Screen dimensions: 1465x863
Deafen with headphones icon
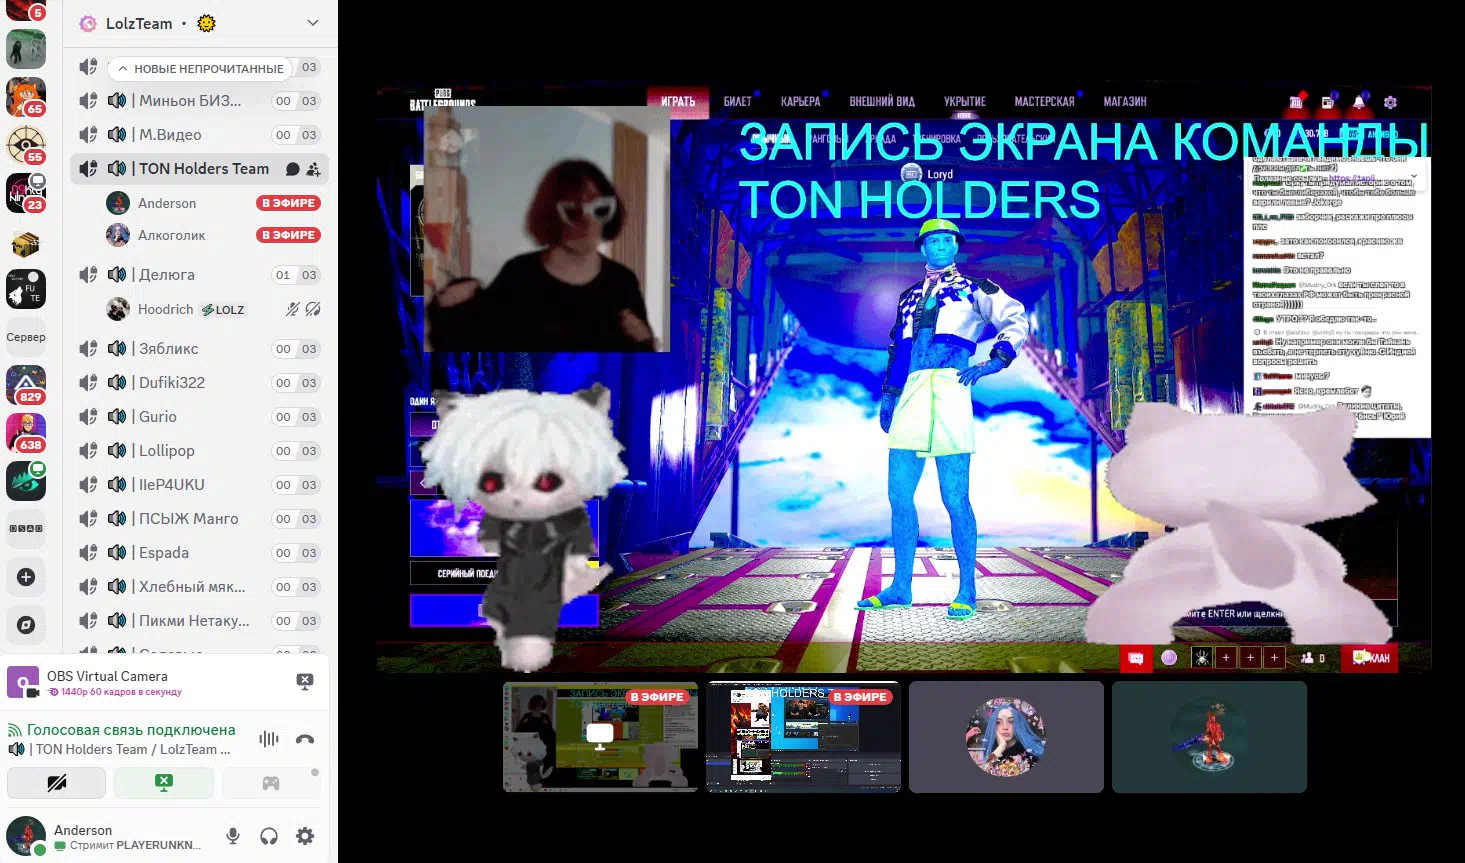[269, 836]
